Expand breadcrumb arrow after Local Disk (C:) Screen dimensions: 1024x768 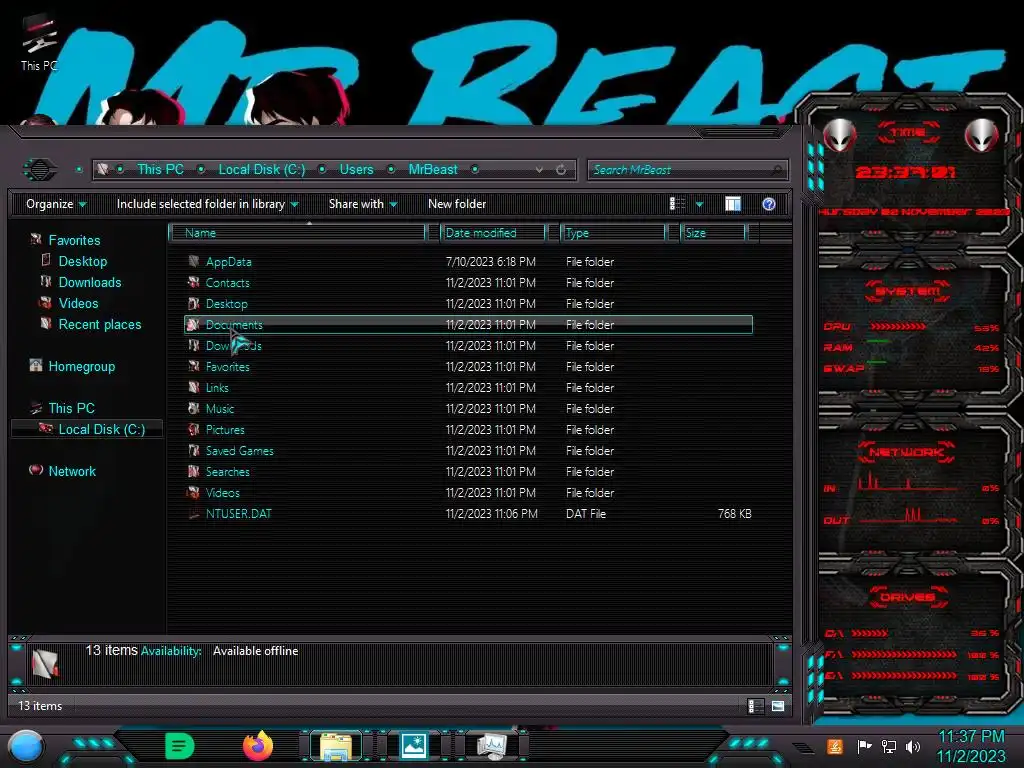click(322, 170)
